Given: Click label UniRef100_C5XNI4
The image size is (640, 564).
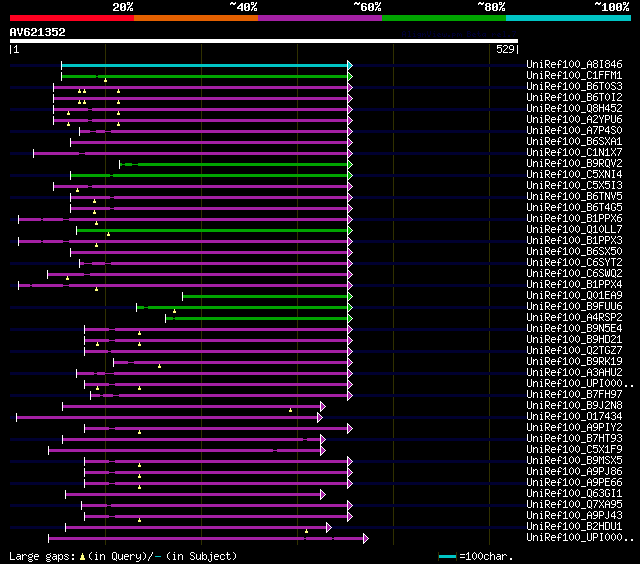Looking at the screenshot, I should (574, 175).
